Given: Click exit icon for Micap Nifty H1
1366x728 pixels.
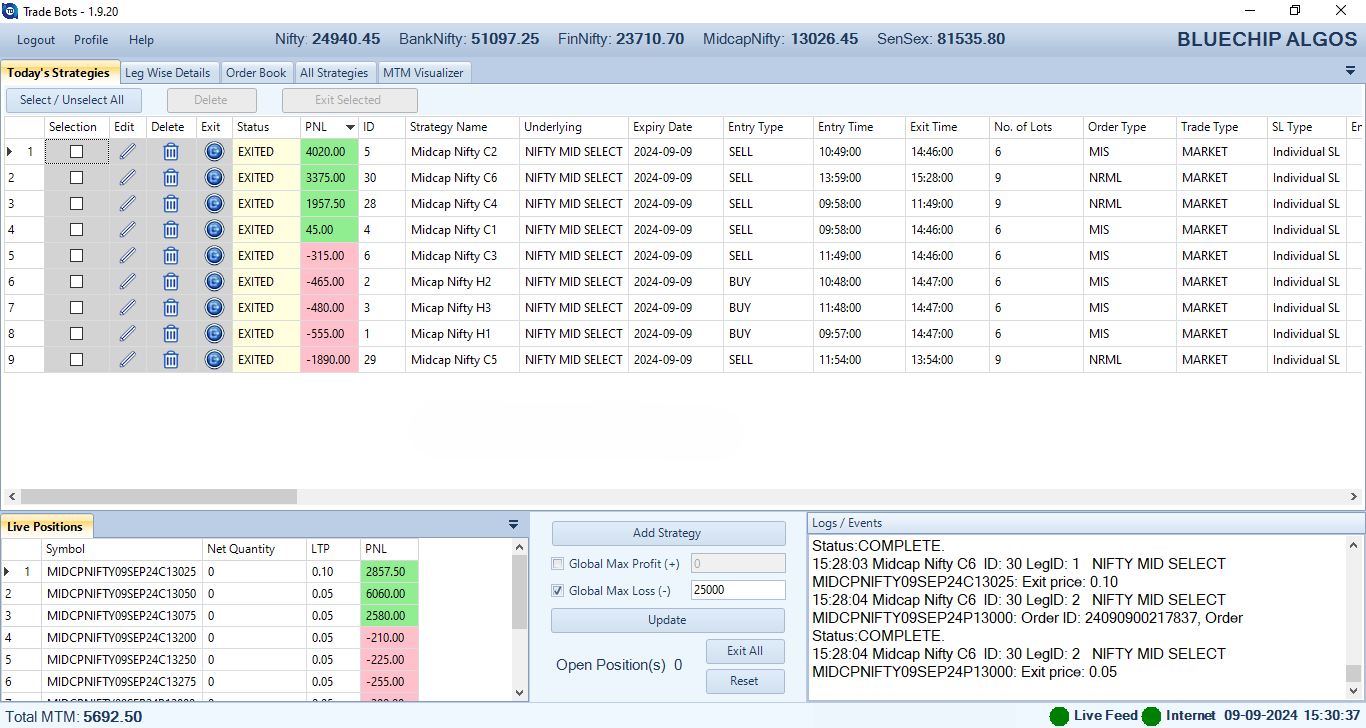Looking at the screenshot, I should (x=214, y=333).
